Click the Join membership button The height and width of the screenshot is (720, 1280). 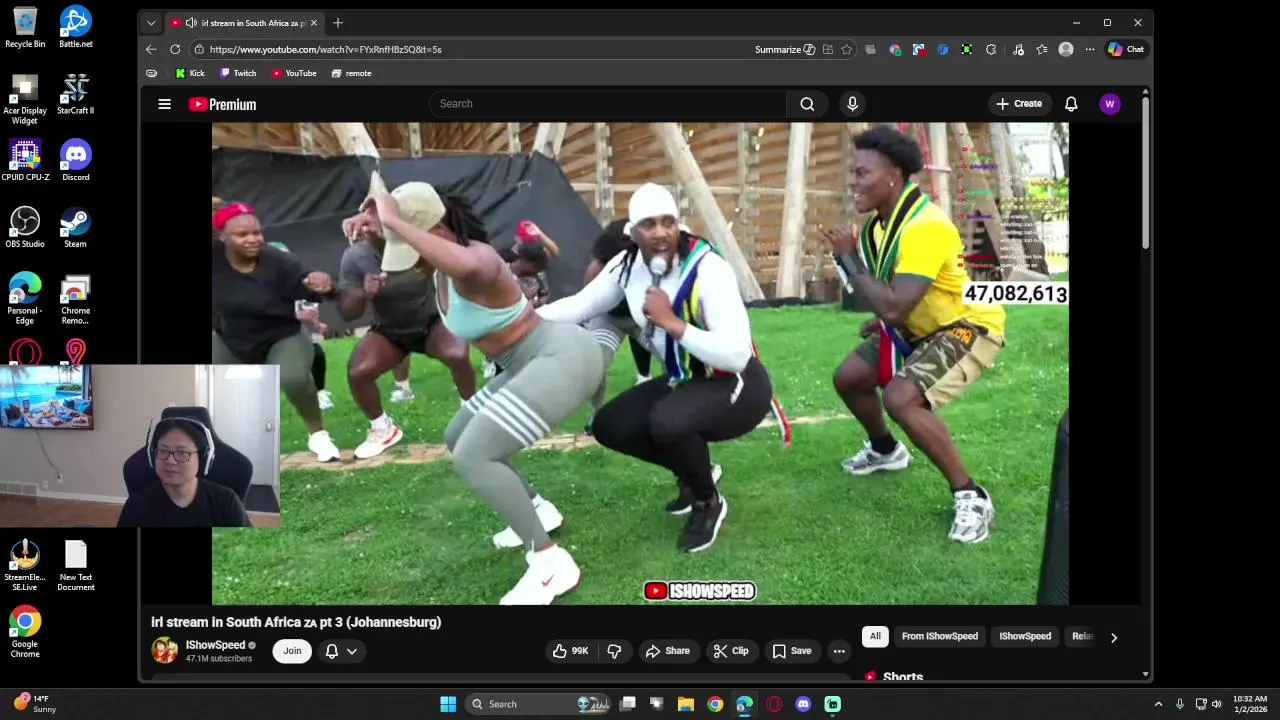click(x=292, y=651)
